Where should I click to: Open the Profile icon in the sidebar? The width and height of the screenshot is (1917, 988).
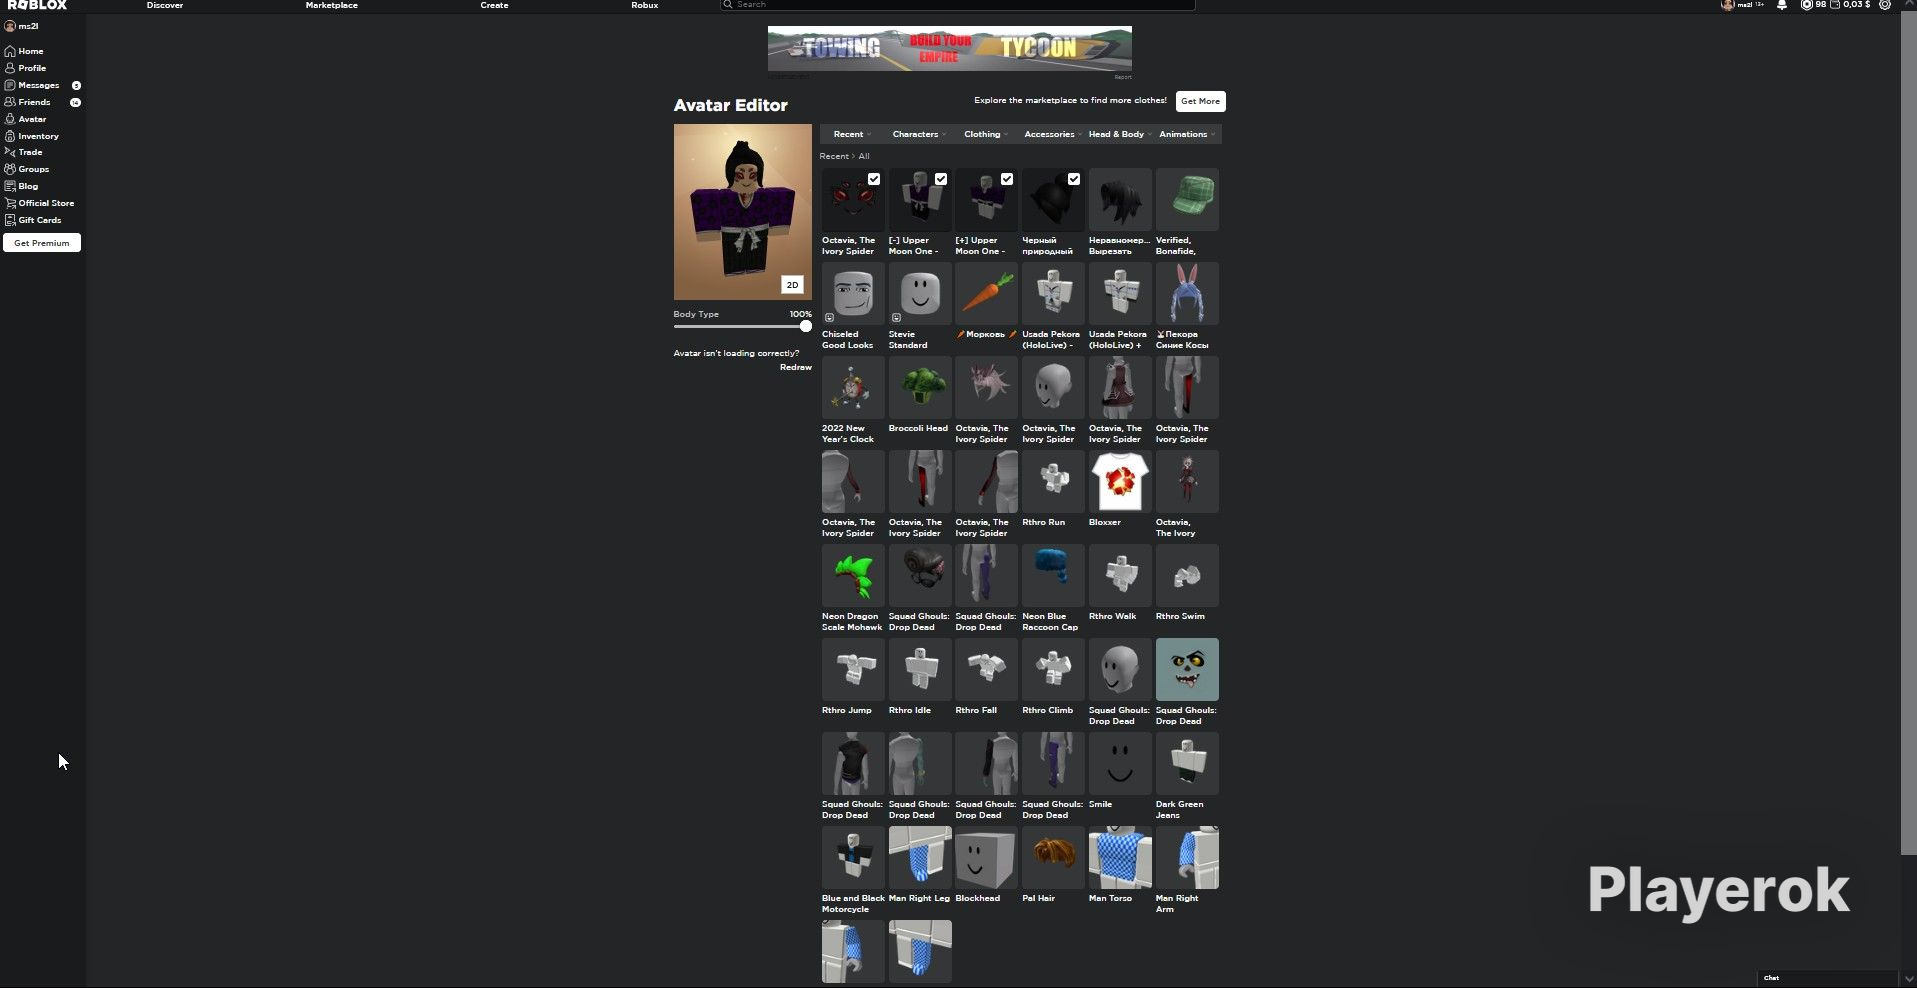(10, 68)
